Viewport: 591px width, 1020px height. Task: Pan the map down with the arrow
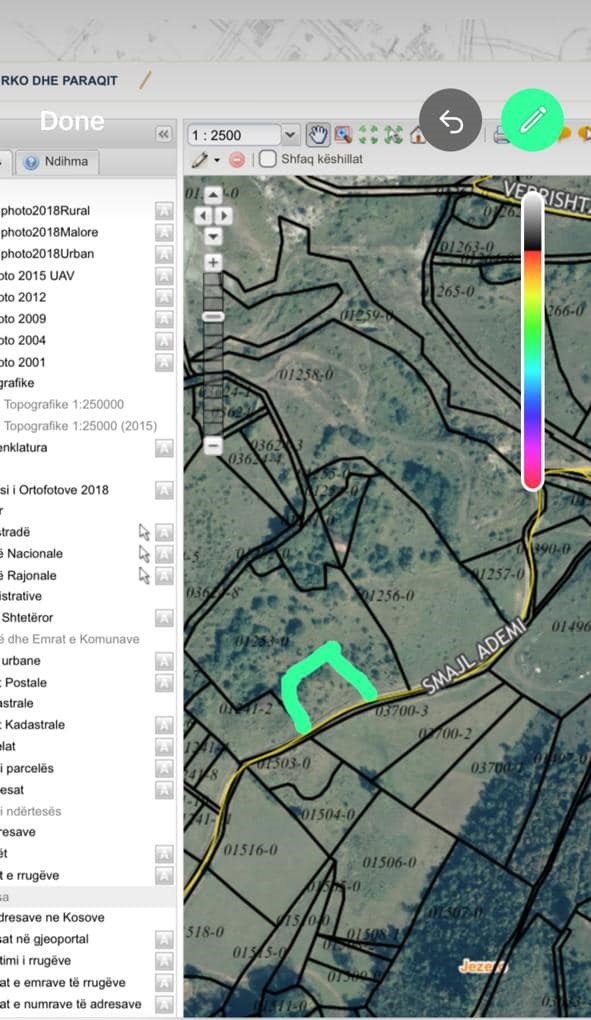[x=213, y=235]
